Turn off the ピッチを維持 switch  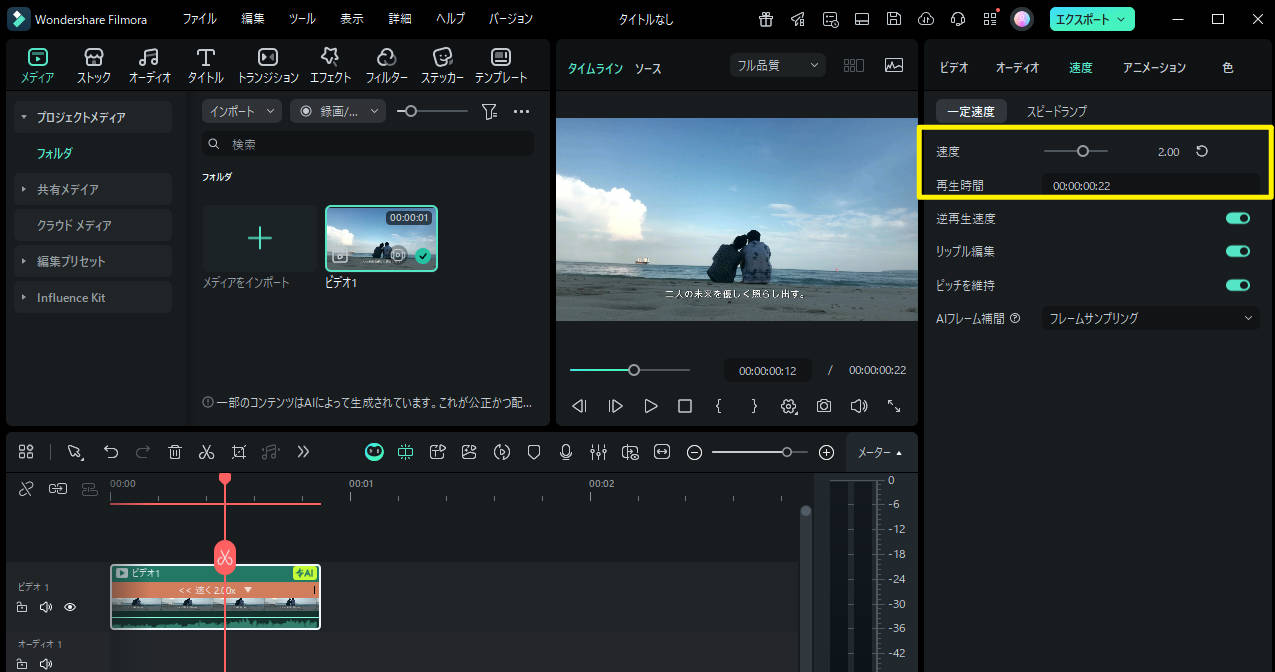[x=1237, y=285]
